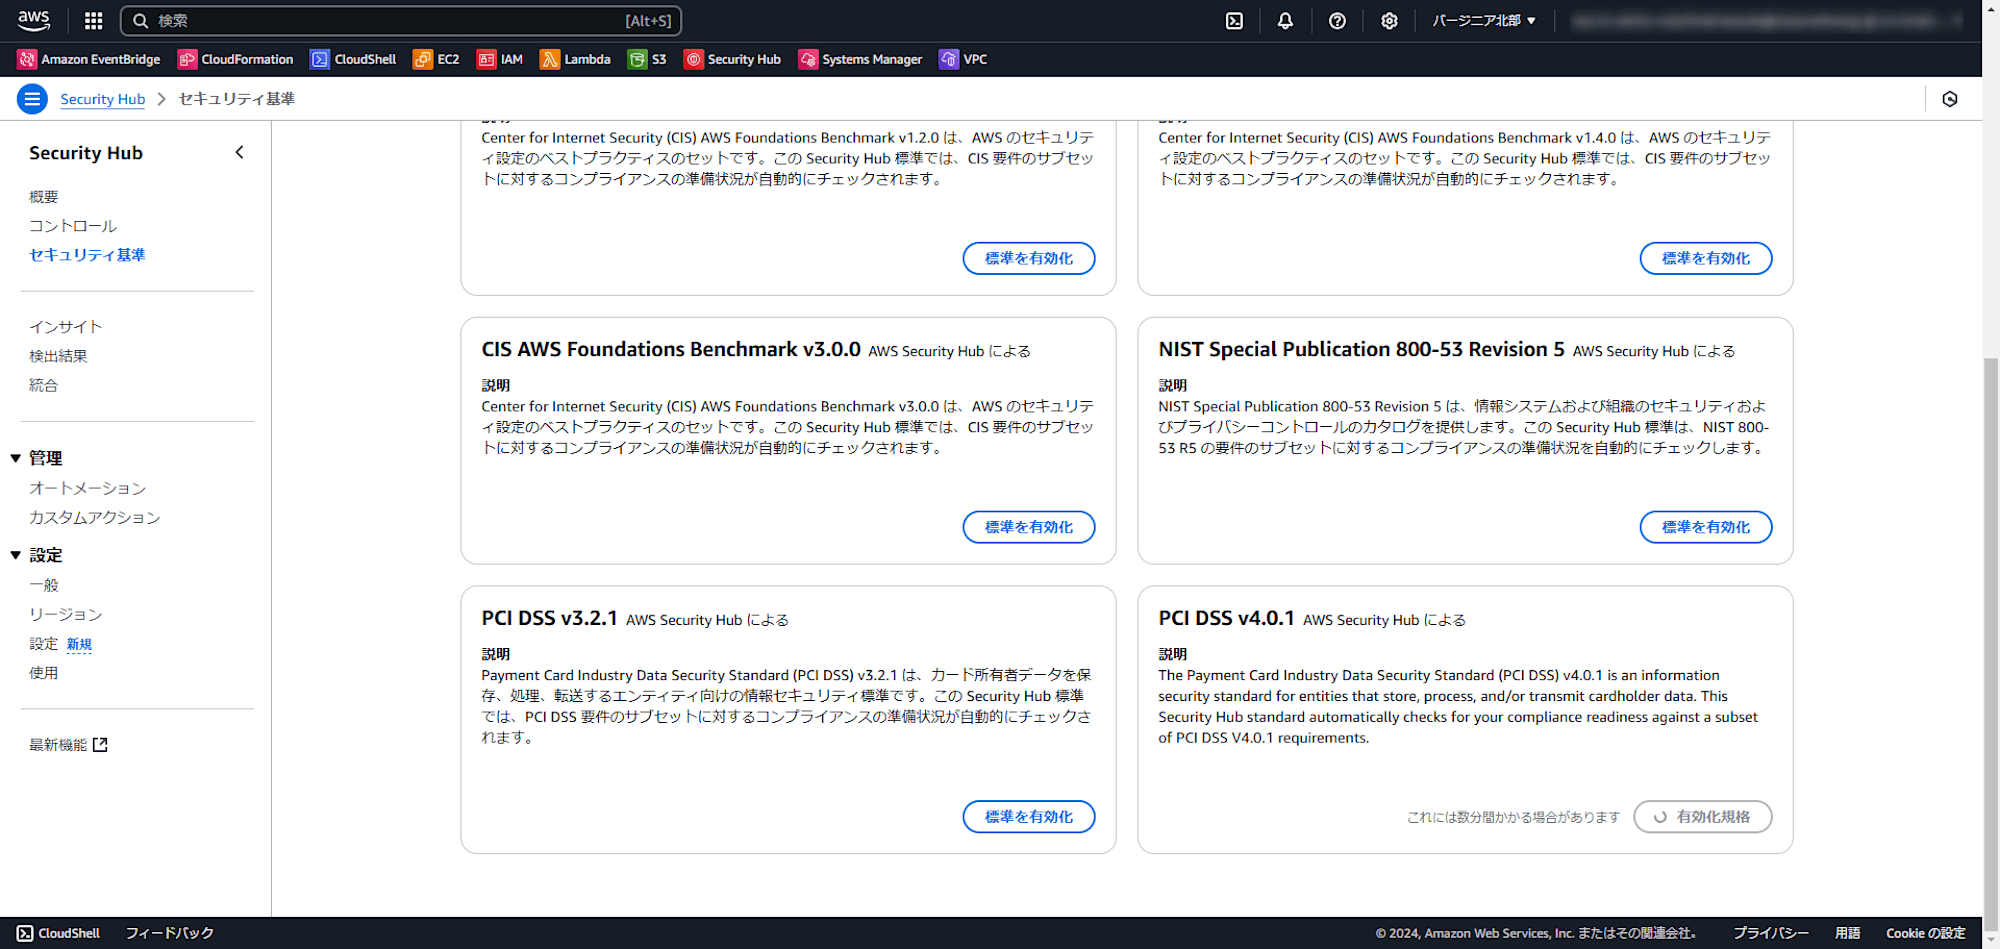Open CloudShell in the footer
The width and height of the screenshot is (2000, 949).
[x=58, y=933]
